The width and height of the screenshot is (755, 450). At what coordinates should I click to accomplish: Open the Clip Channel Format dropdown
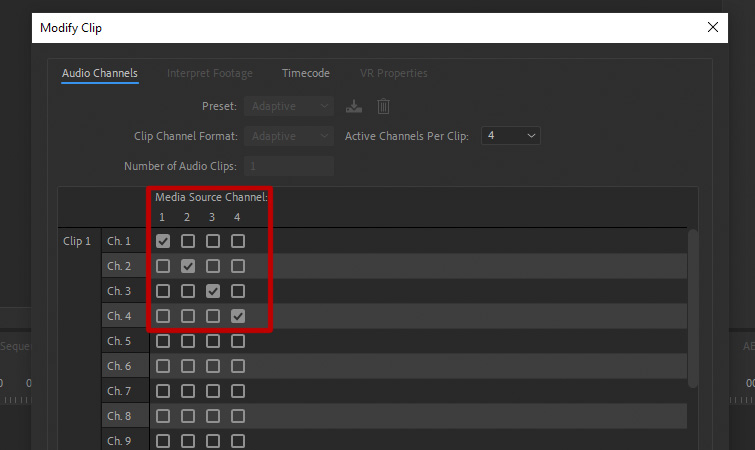[289, 136]
